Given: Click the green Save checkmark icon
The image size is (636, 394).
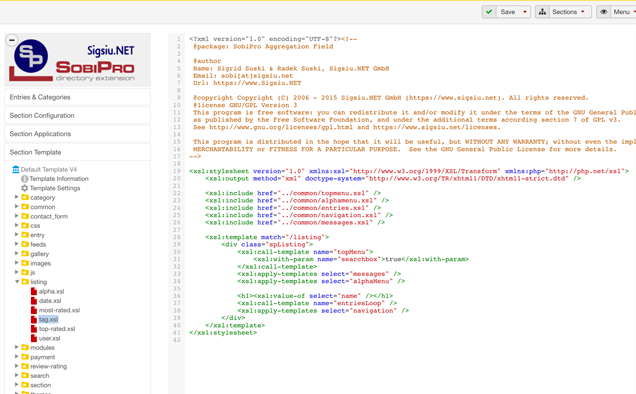Looking at the screenshot, I should pos(489,12).
